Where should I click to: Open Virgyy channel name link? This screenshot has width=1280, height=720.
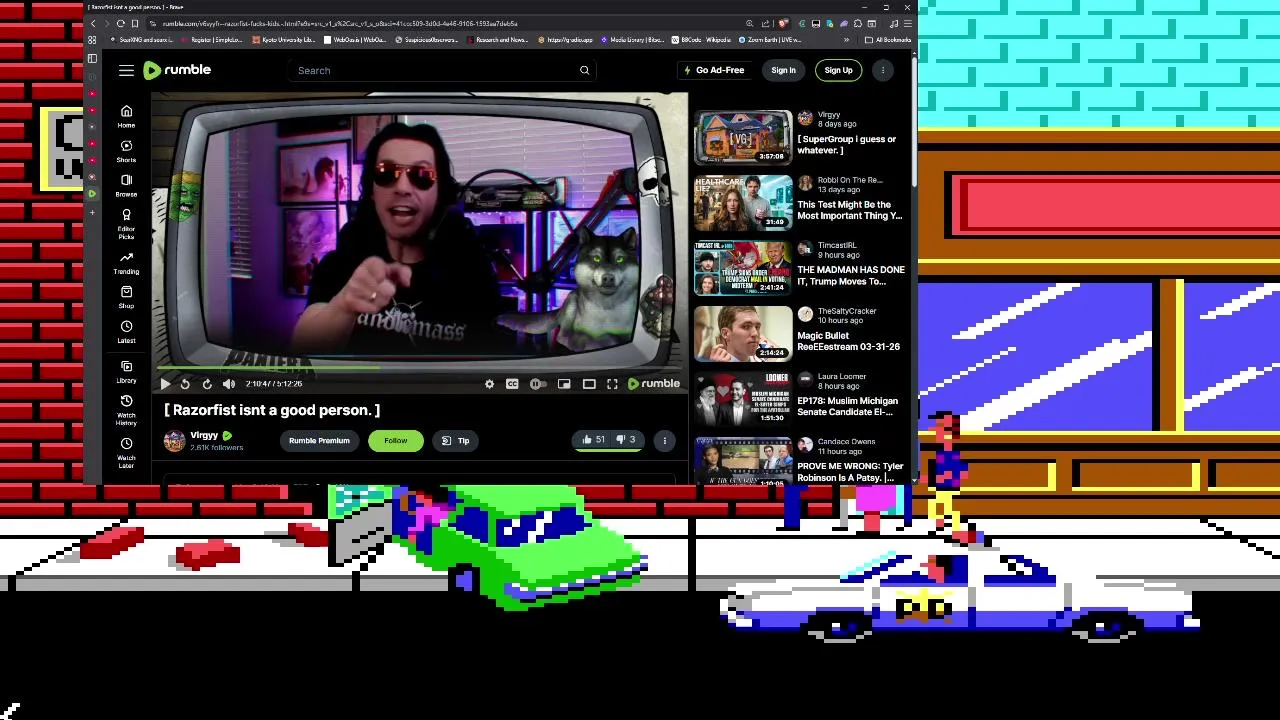[204, 436]
